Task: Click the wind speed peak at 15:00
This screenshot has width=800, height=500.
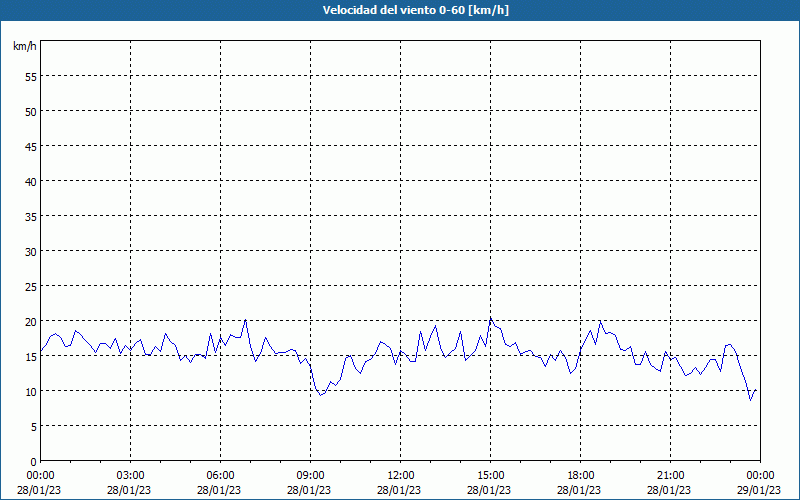Action: 491,318
